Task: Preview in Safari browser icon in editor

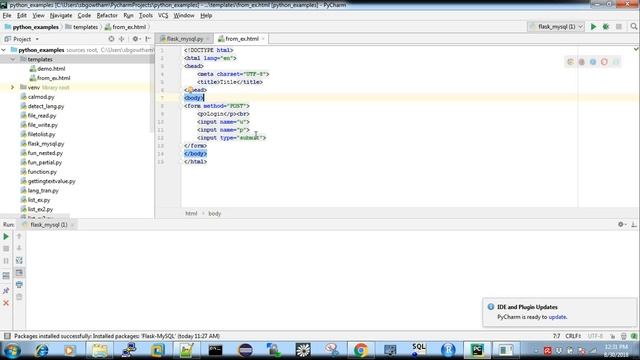Action: [593, 62]
